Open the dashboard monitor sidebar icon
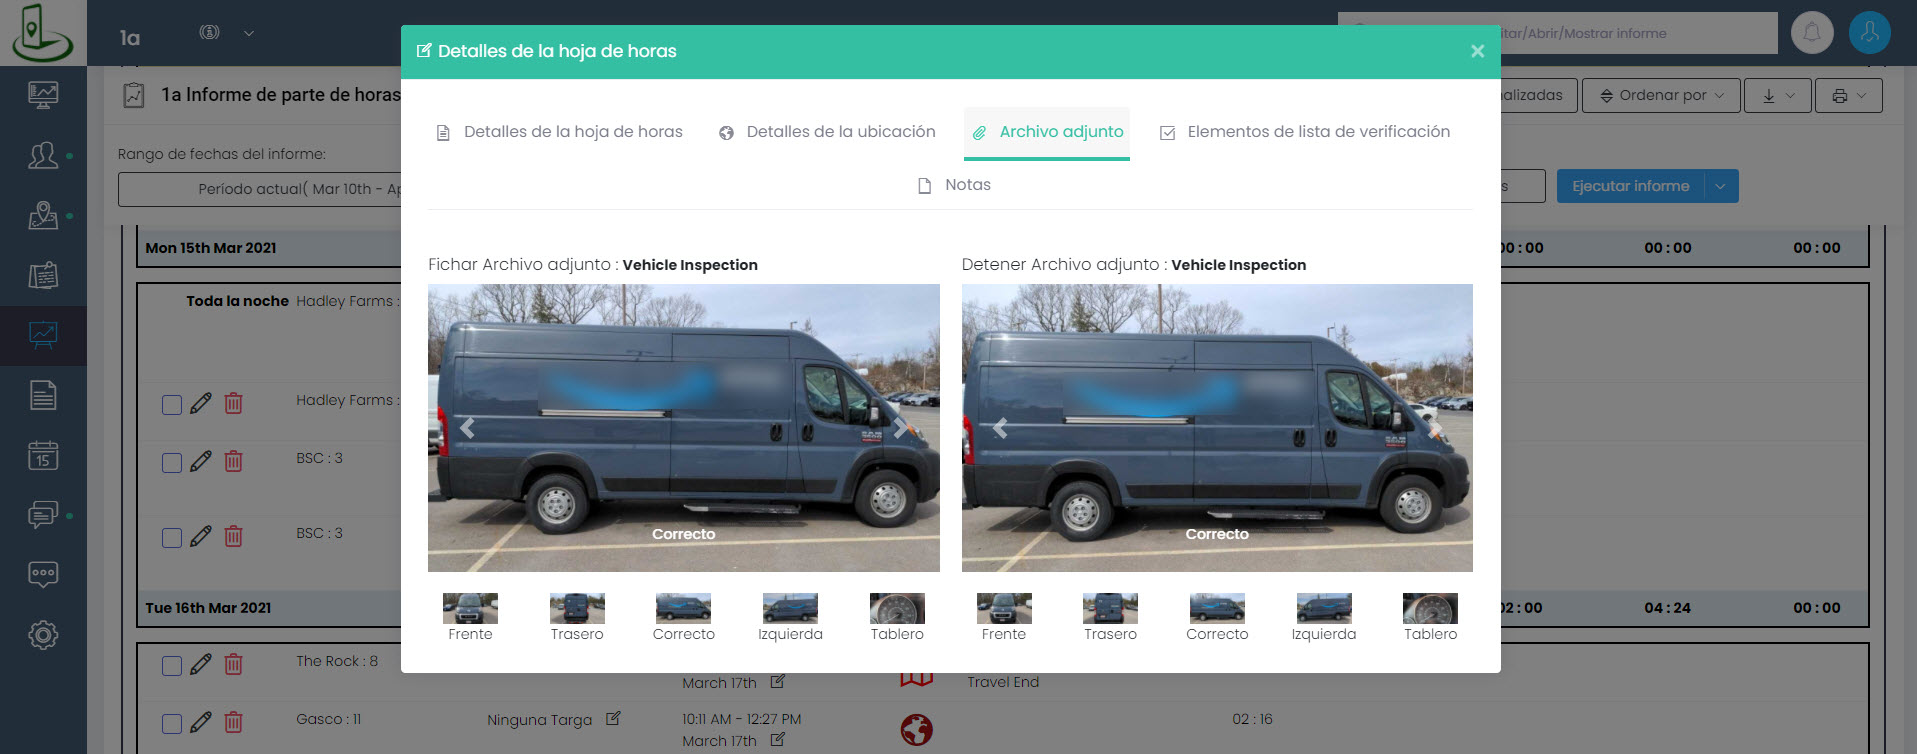This screenshot has height=754, width=1917. pos(43,95)
